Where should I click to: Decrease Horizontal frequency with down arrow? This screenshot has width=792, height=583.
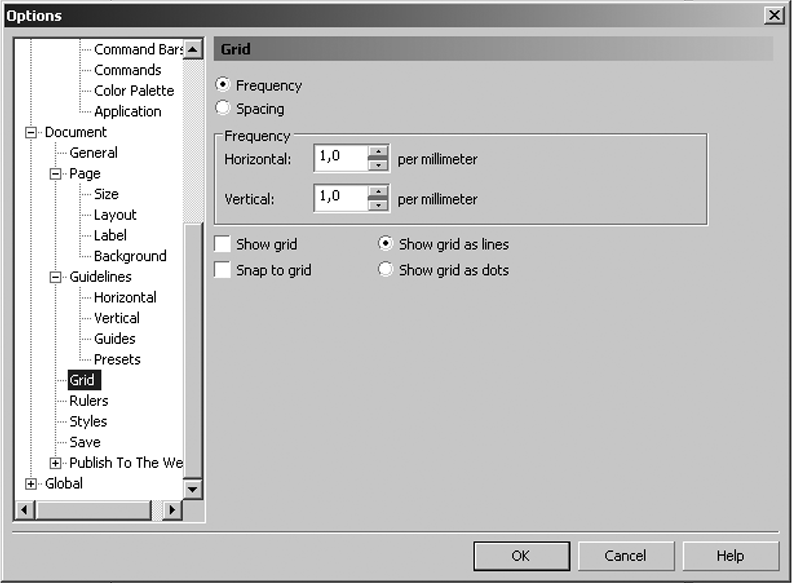(378, 165)
